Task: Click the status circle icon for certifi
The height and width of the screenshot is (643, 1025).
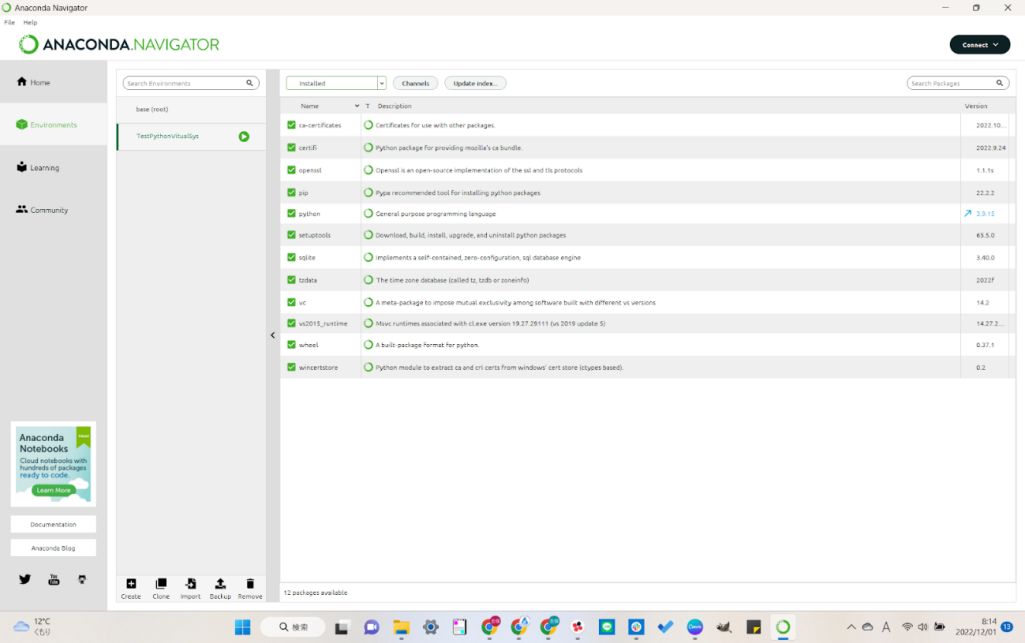Action: pyautogui.click(x=369, y=148)
